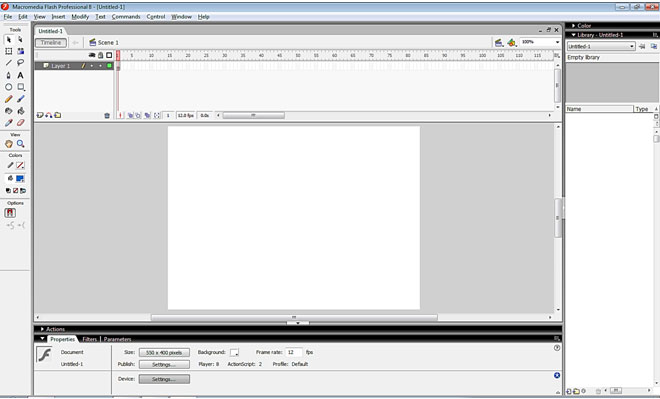This screenshot has height=399, width=660.
Task: Select the Pen tool
Action: pyautogui.click(x=8, y=75)
